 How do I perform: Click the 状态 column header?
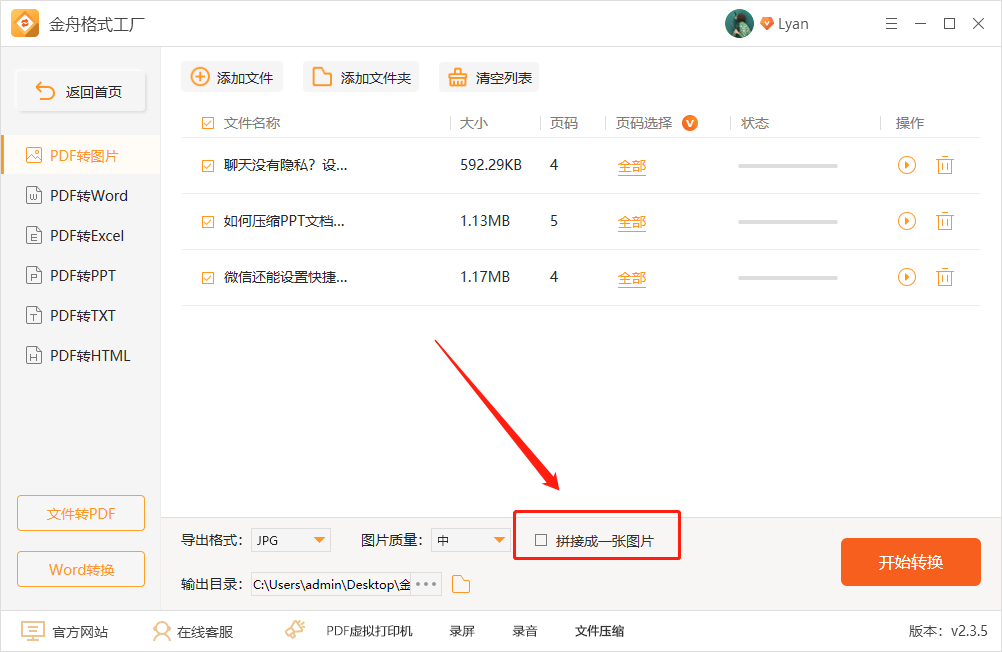tap(755, 123)
